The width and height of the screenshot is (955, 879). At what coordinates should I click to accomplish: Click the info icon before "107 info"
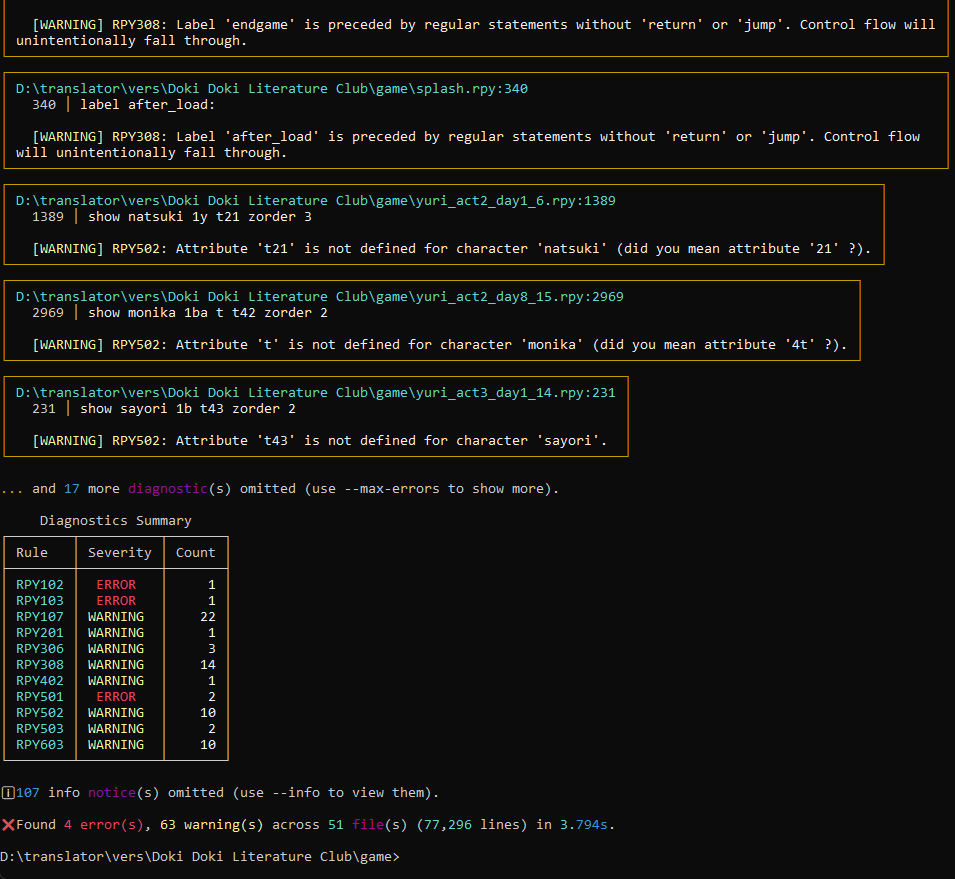coord(8,793)
